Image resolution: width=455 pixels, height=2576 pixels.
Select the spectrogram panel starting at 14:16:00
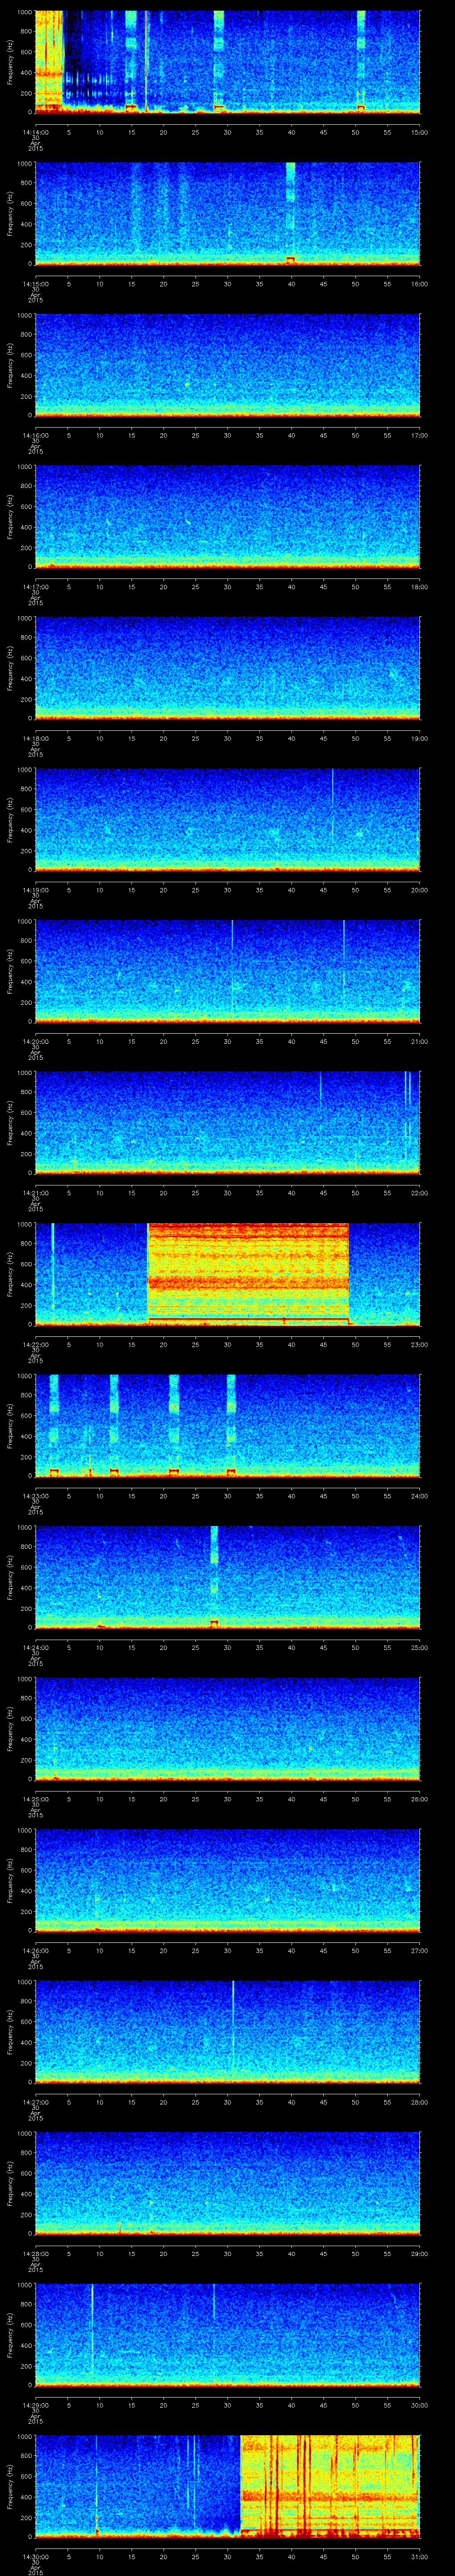click(x=227, y=365)
